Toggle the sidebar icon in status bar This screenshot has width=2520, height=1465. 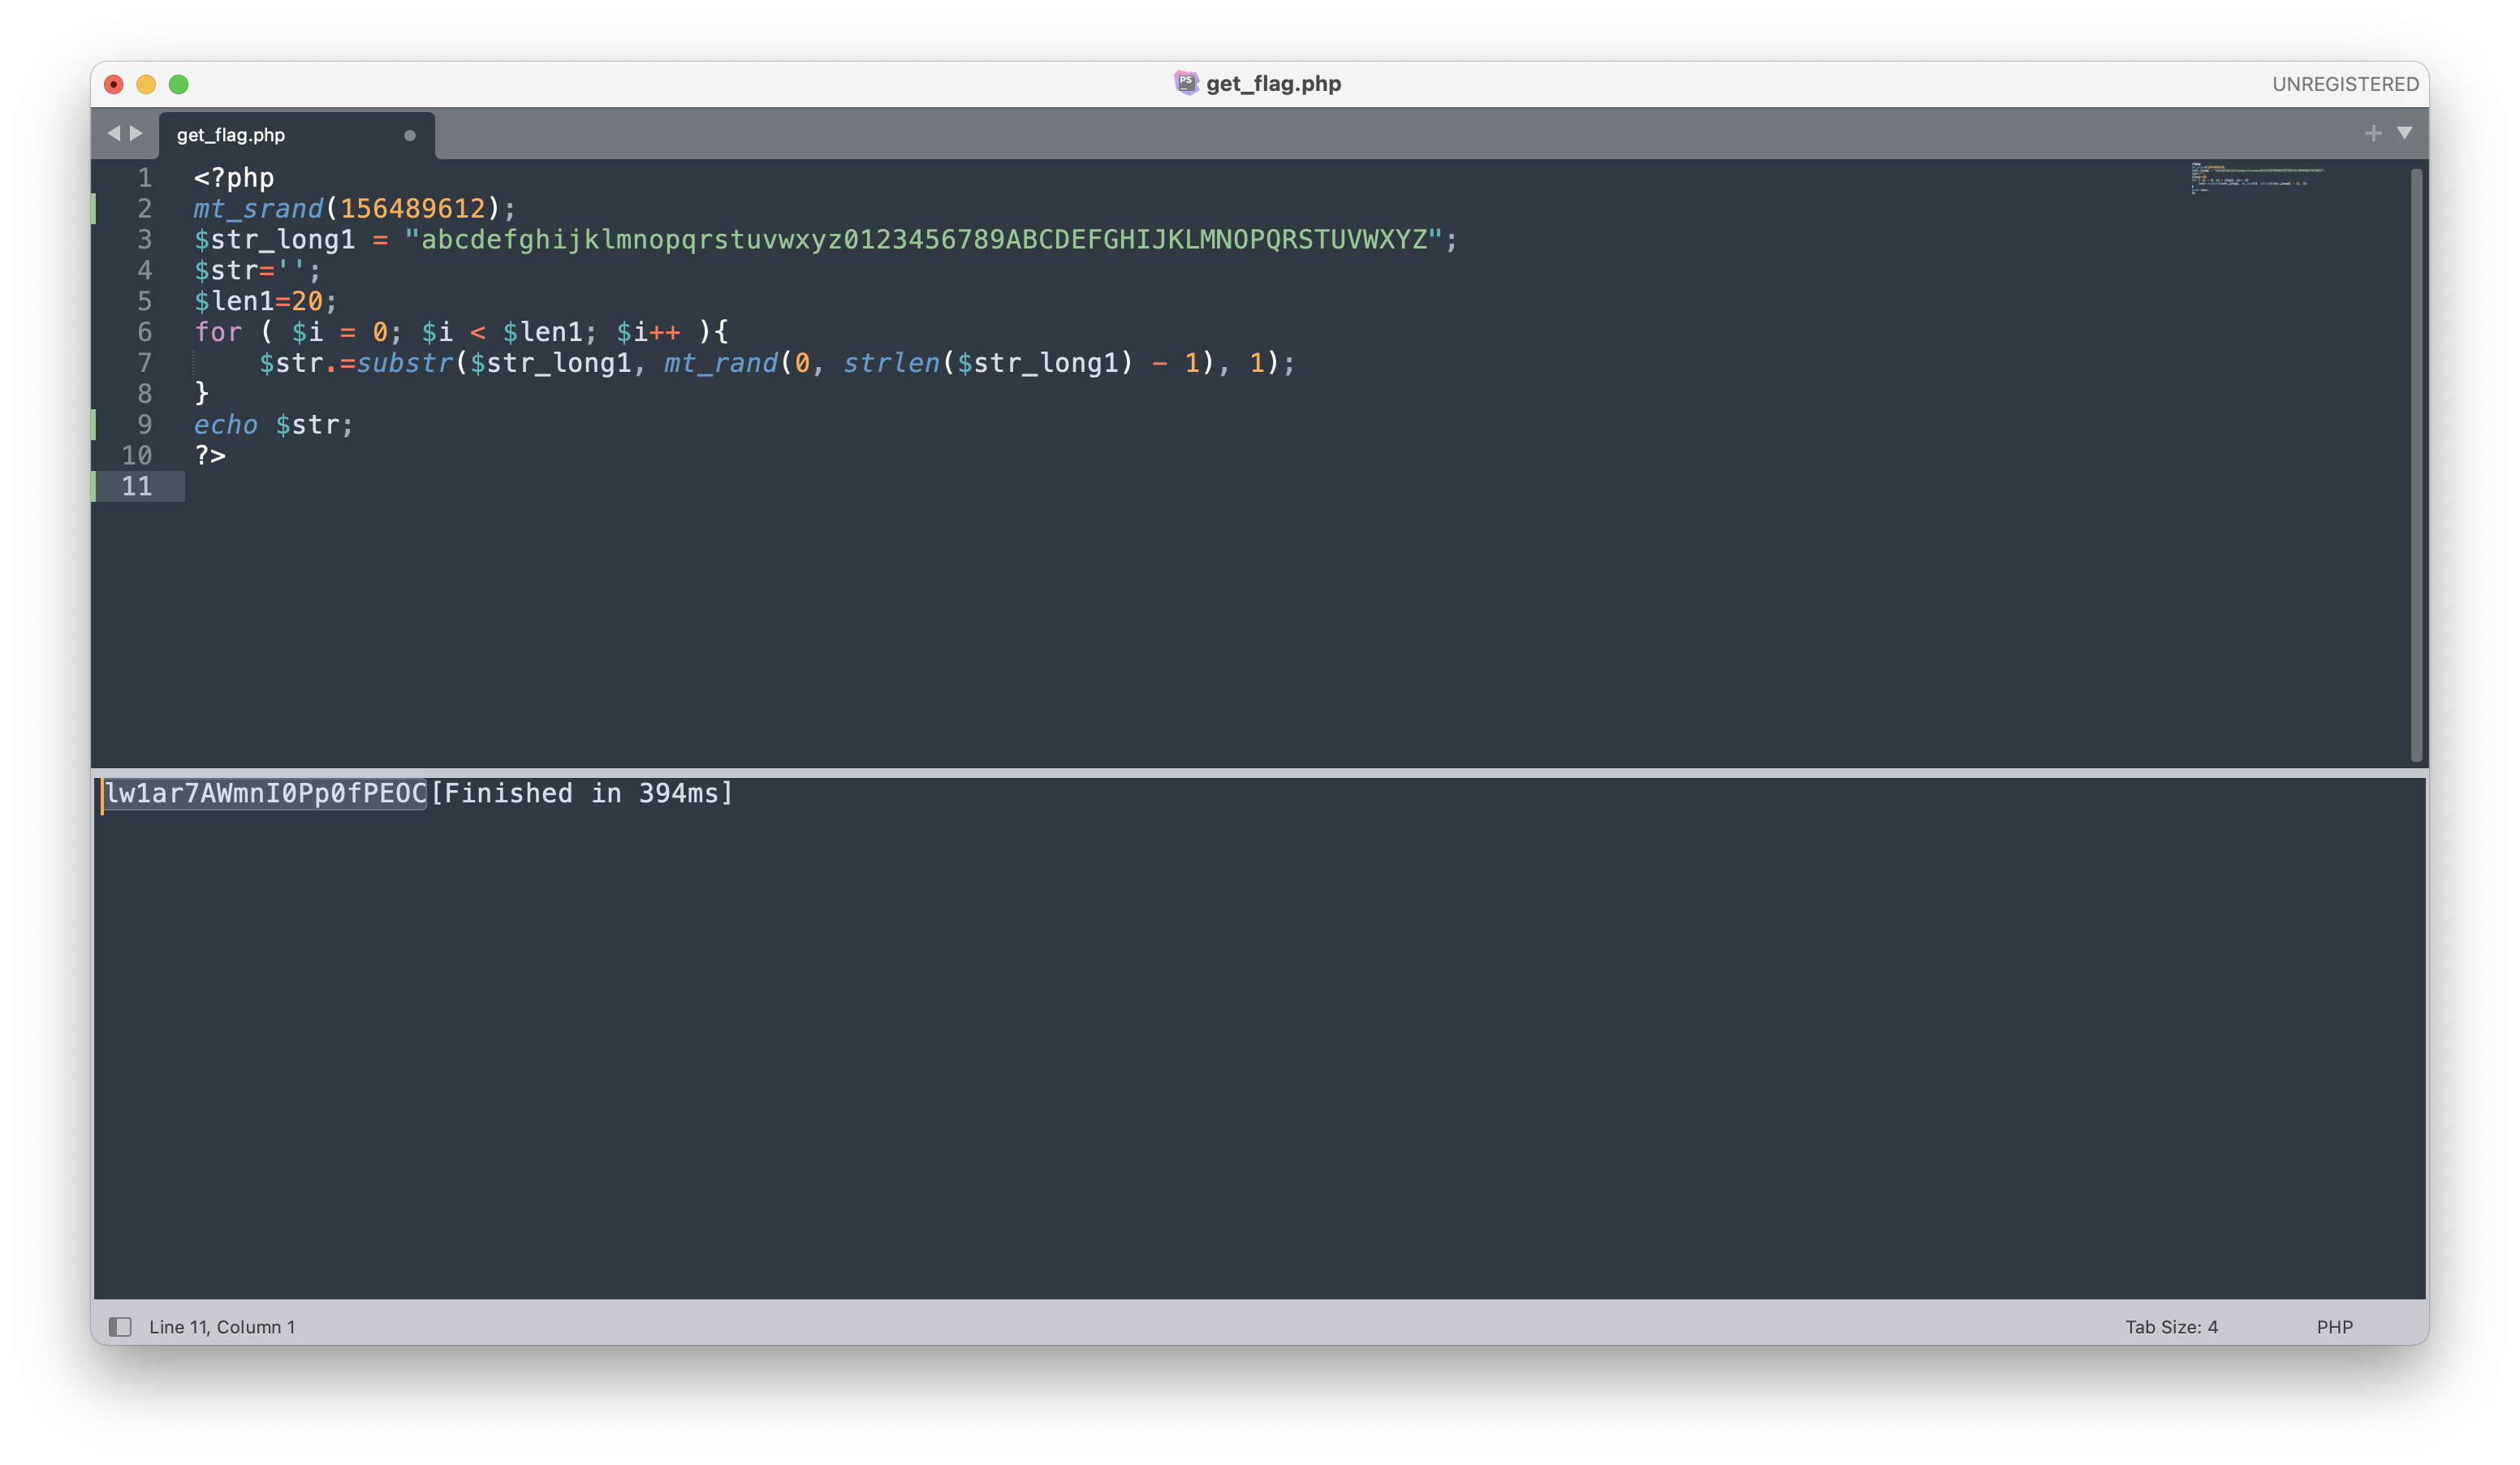pos(120,1327)
